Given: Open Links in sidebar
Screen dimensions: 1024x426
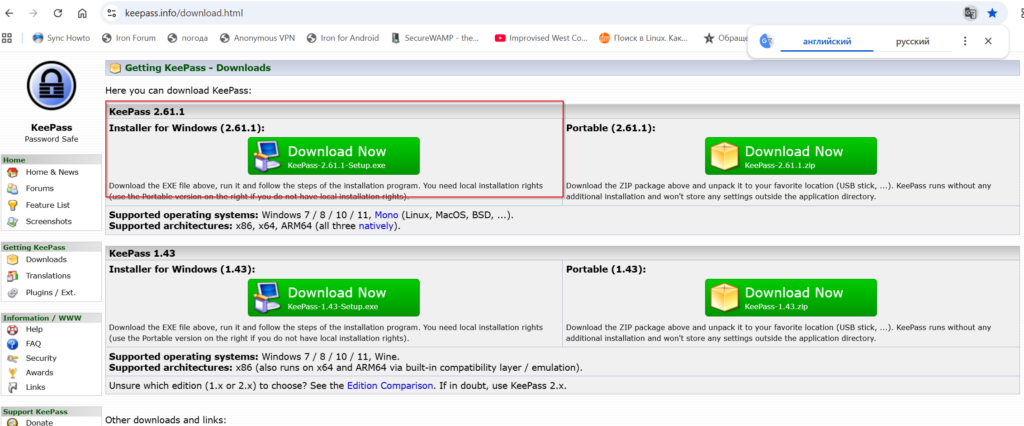Looking at the screenshot, I should pos(36,387).
